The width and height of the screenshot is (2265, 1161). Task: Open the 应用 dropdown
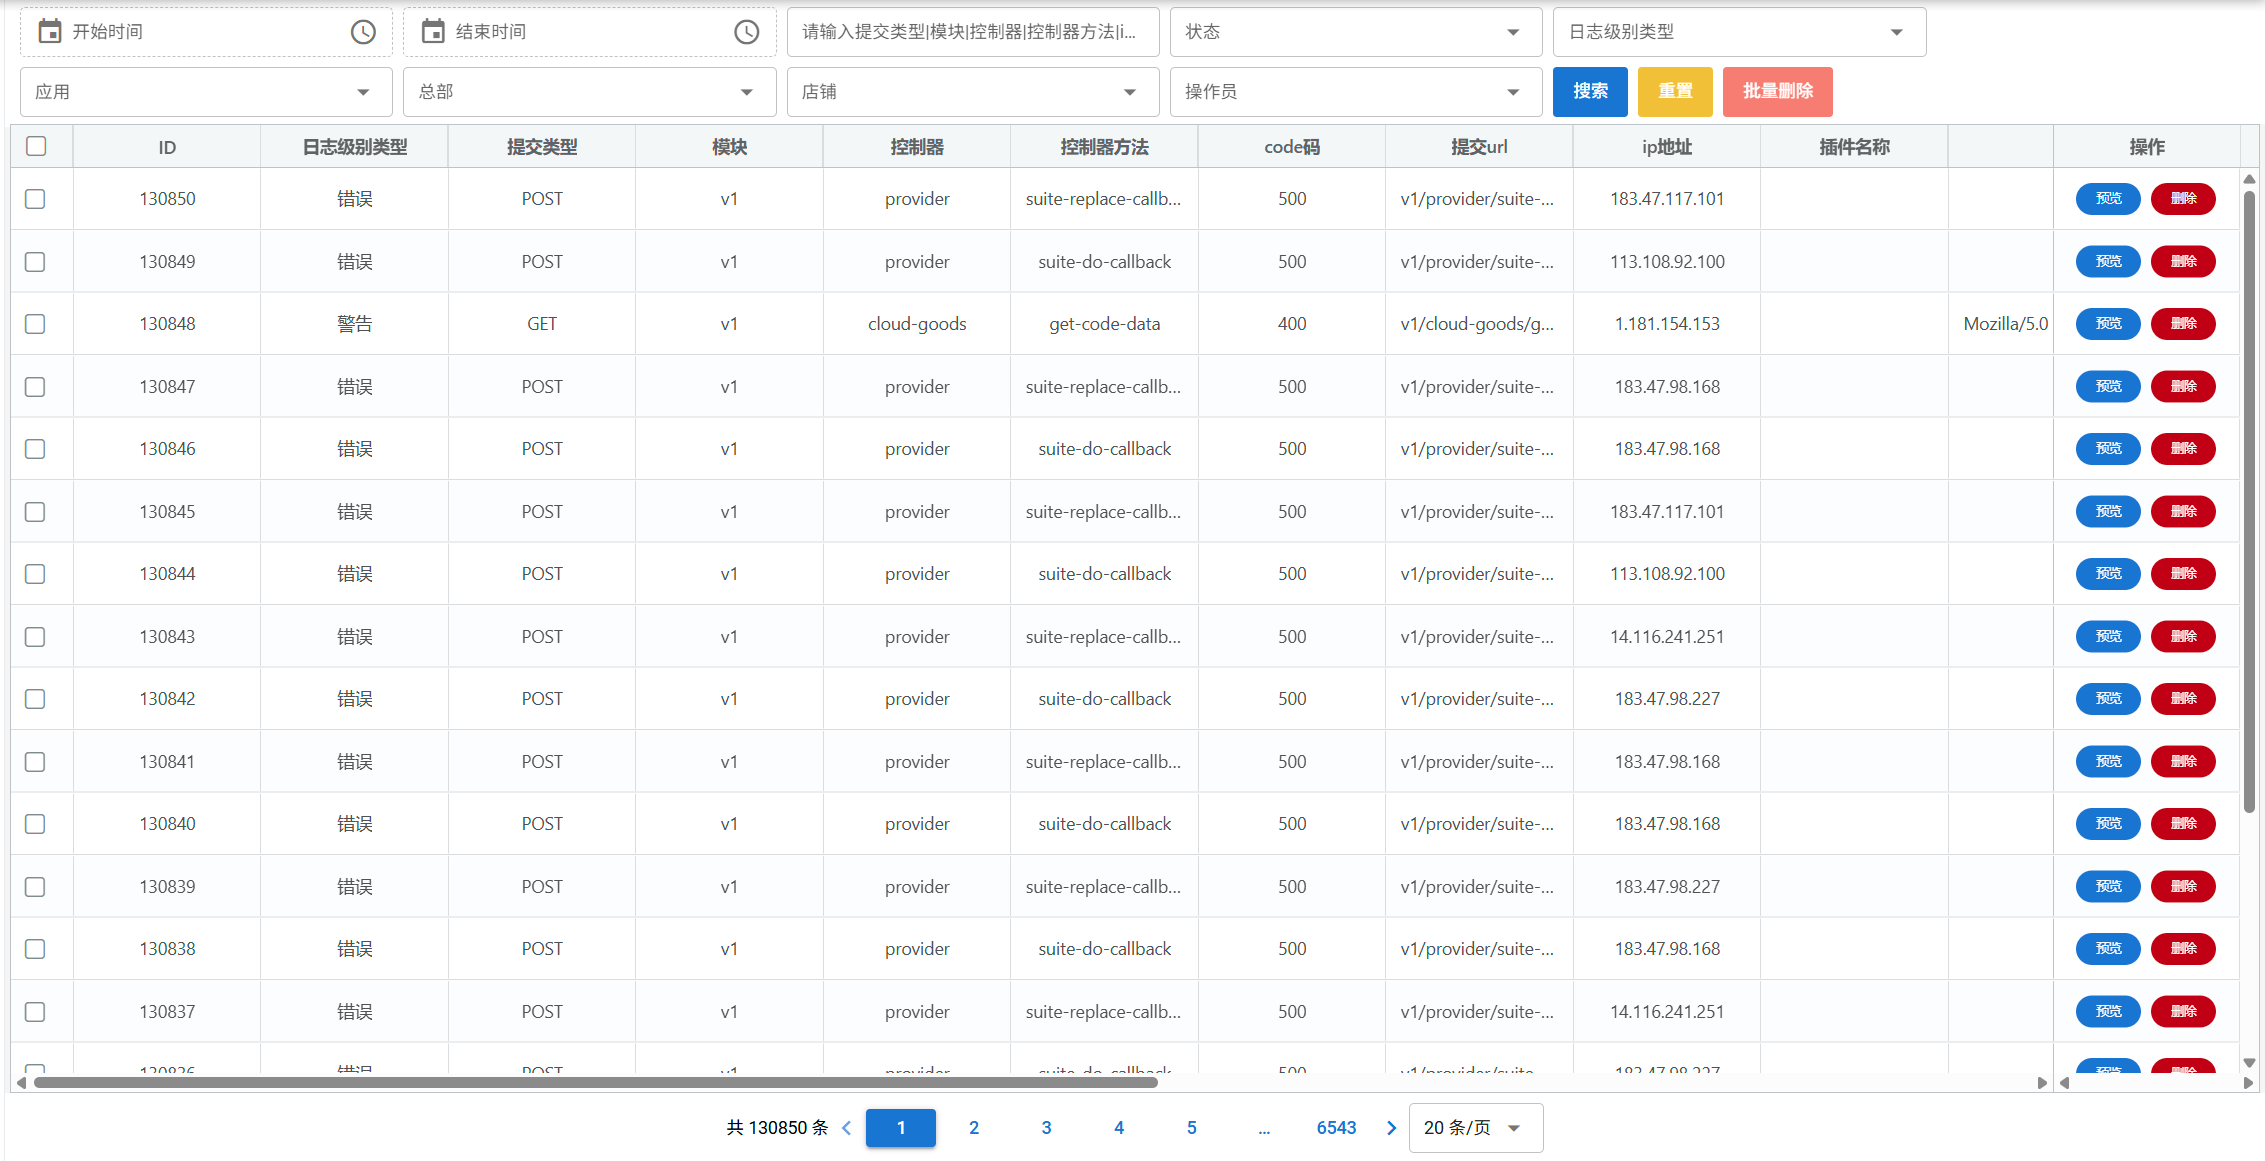(206, 92)
